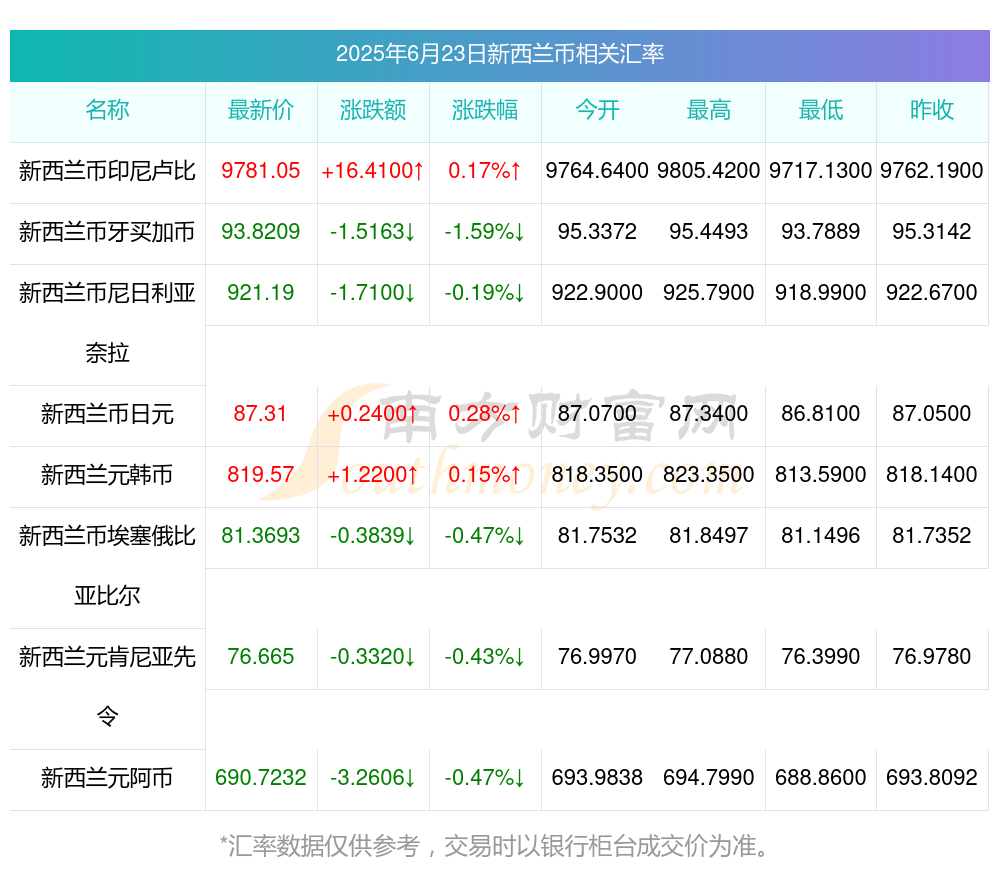Click the latest price 76.665
The height and width of the screenshot is (877, 1000).
tap(261, 656)
